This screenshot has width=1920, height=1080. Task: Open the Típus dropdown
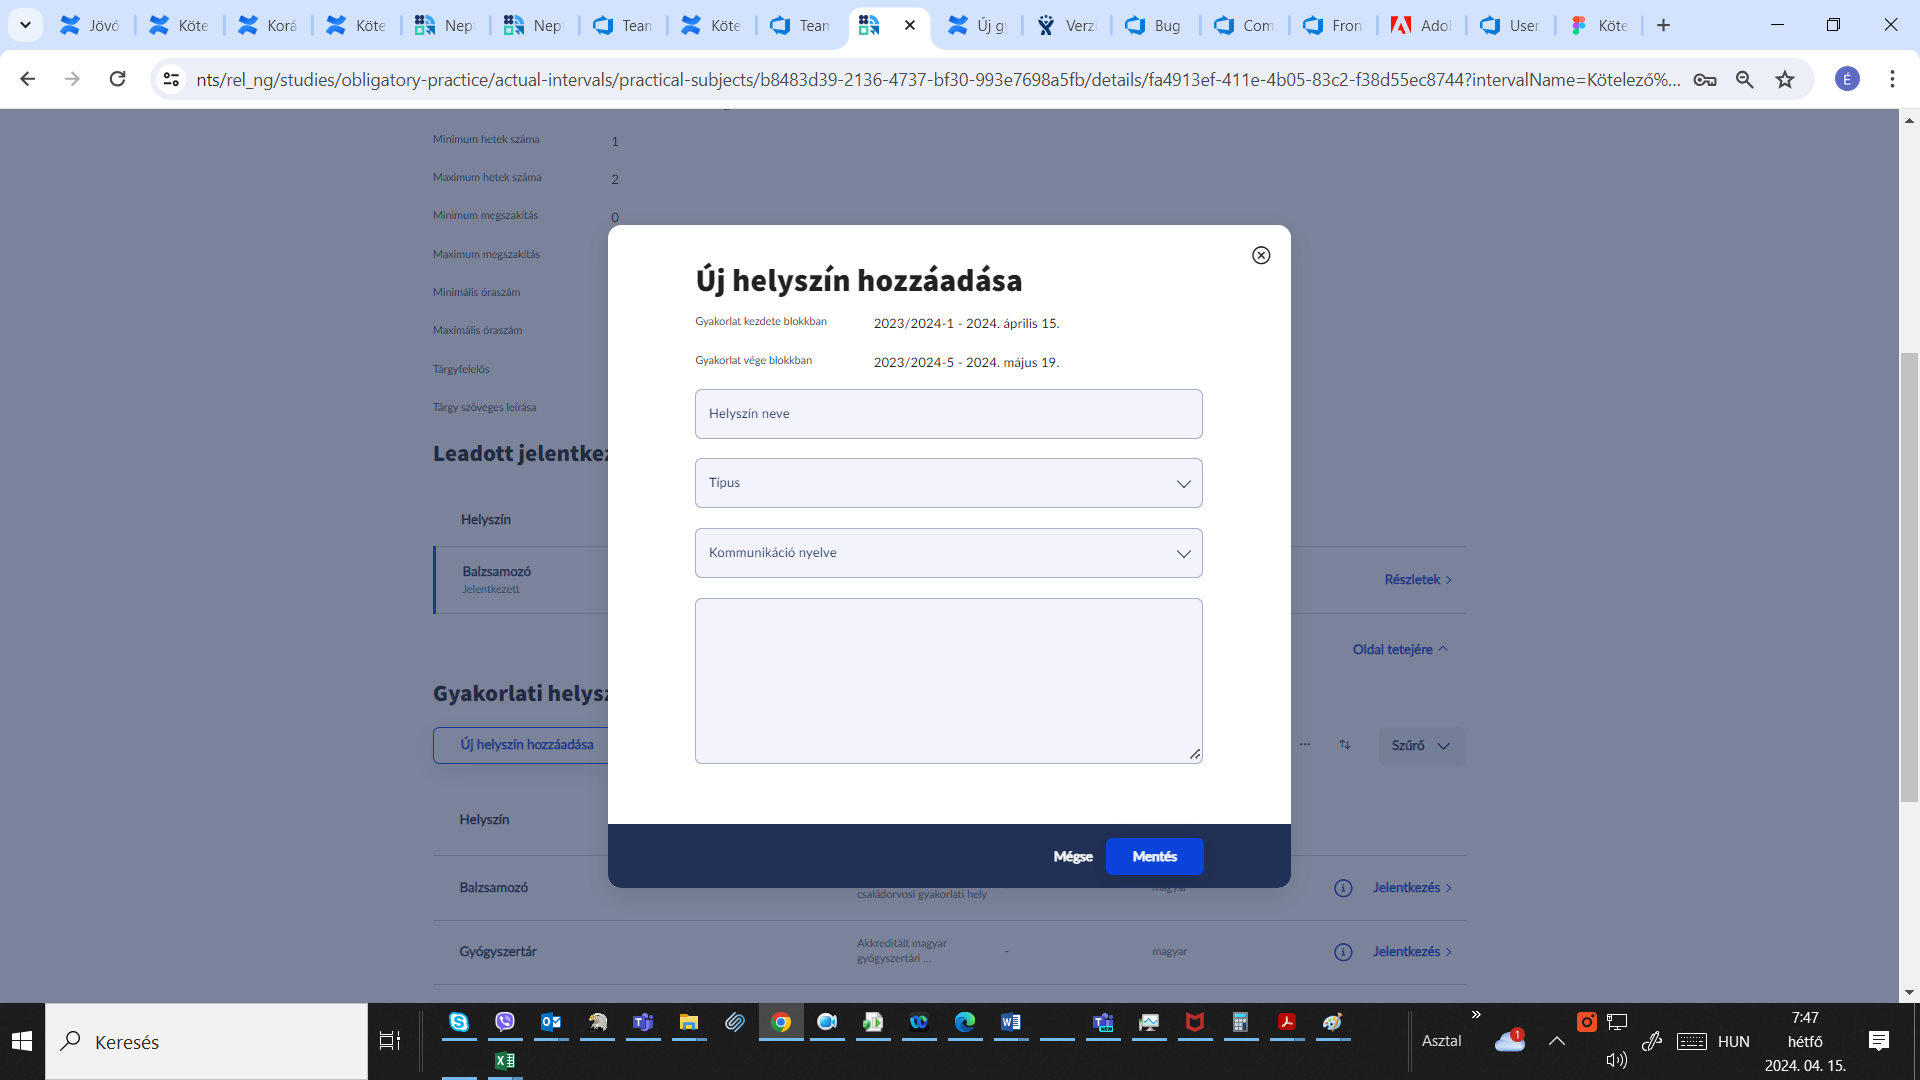click(x=948, y=483)
